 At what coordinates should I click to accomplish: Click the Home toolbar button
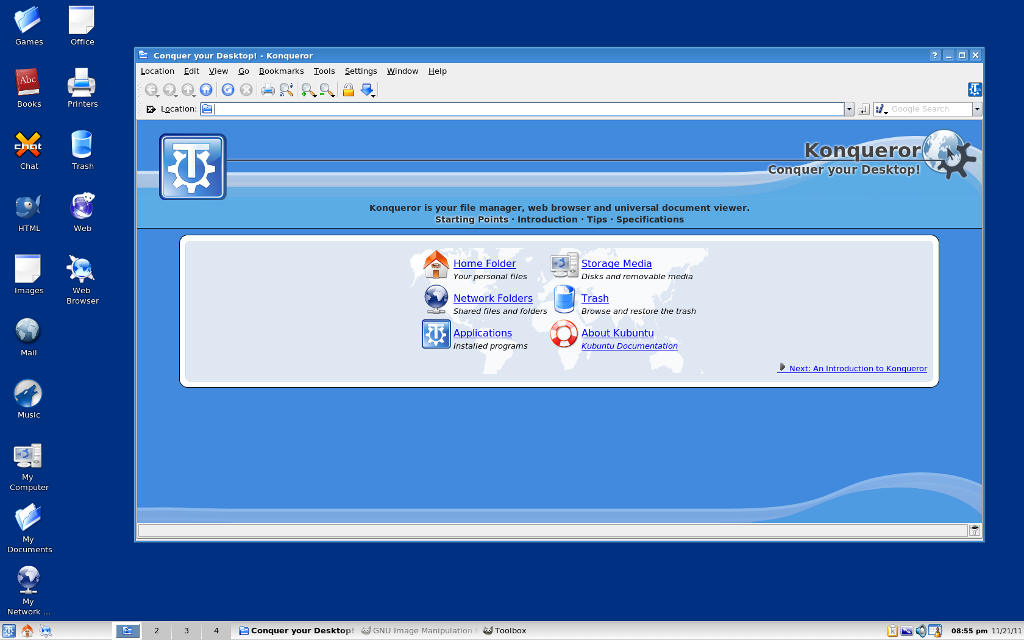206,90
